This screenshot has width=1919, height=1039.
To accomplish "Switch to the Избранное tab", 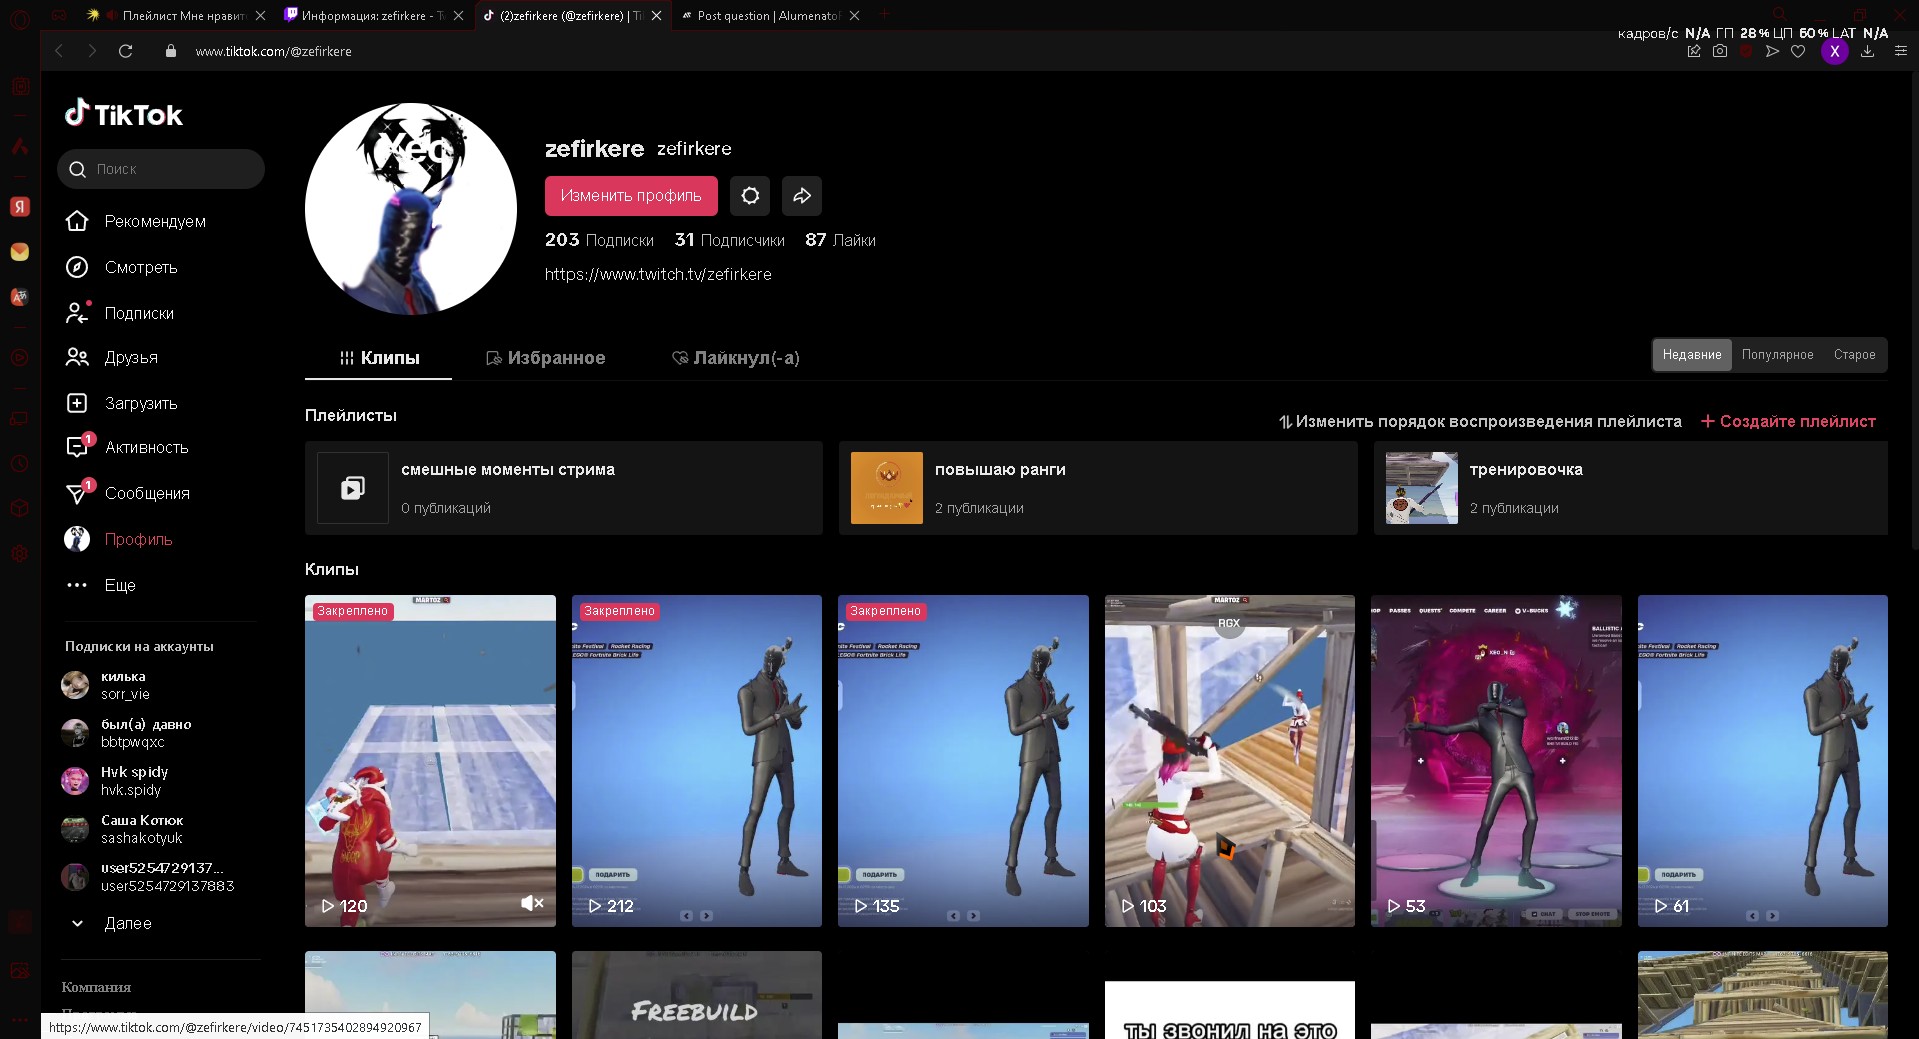I will click(545, 358).
